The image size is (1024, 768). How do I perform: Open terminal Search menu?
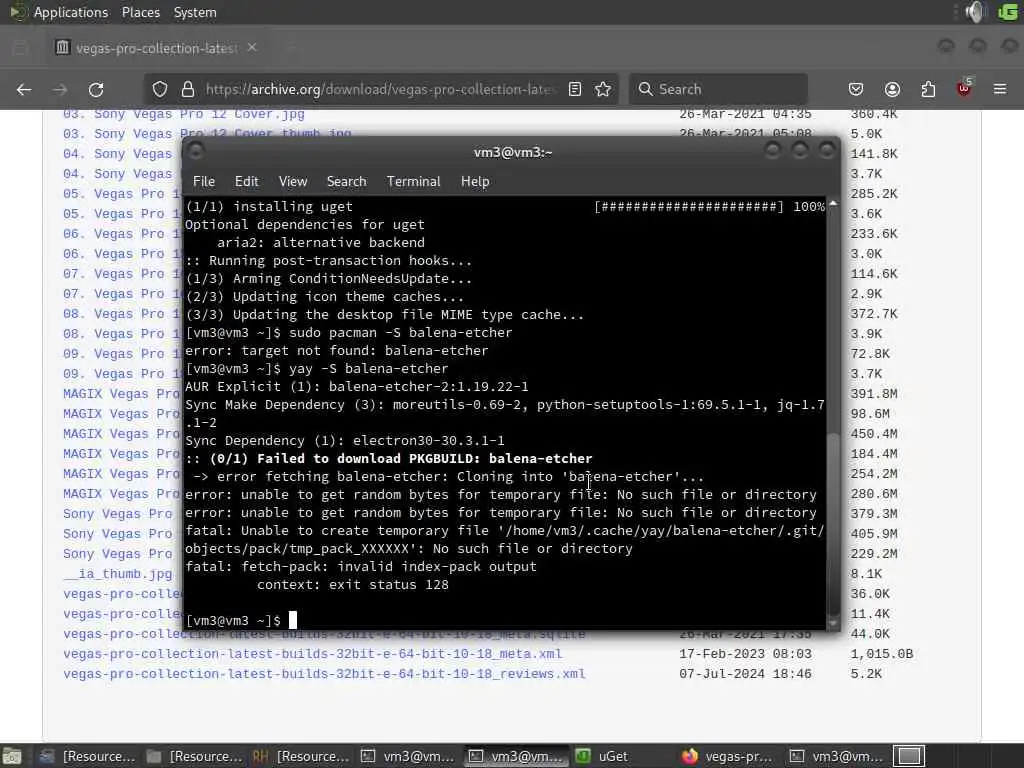[x=346, y=182]
